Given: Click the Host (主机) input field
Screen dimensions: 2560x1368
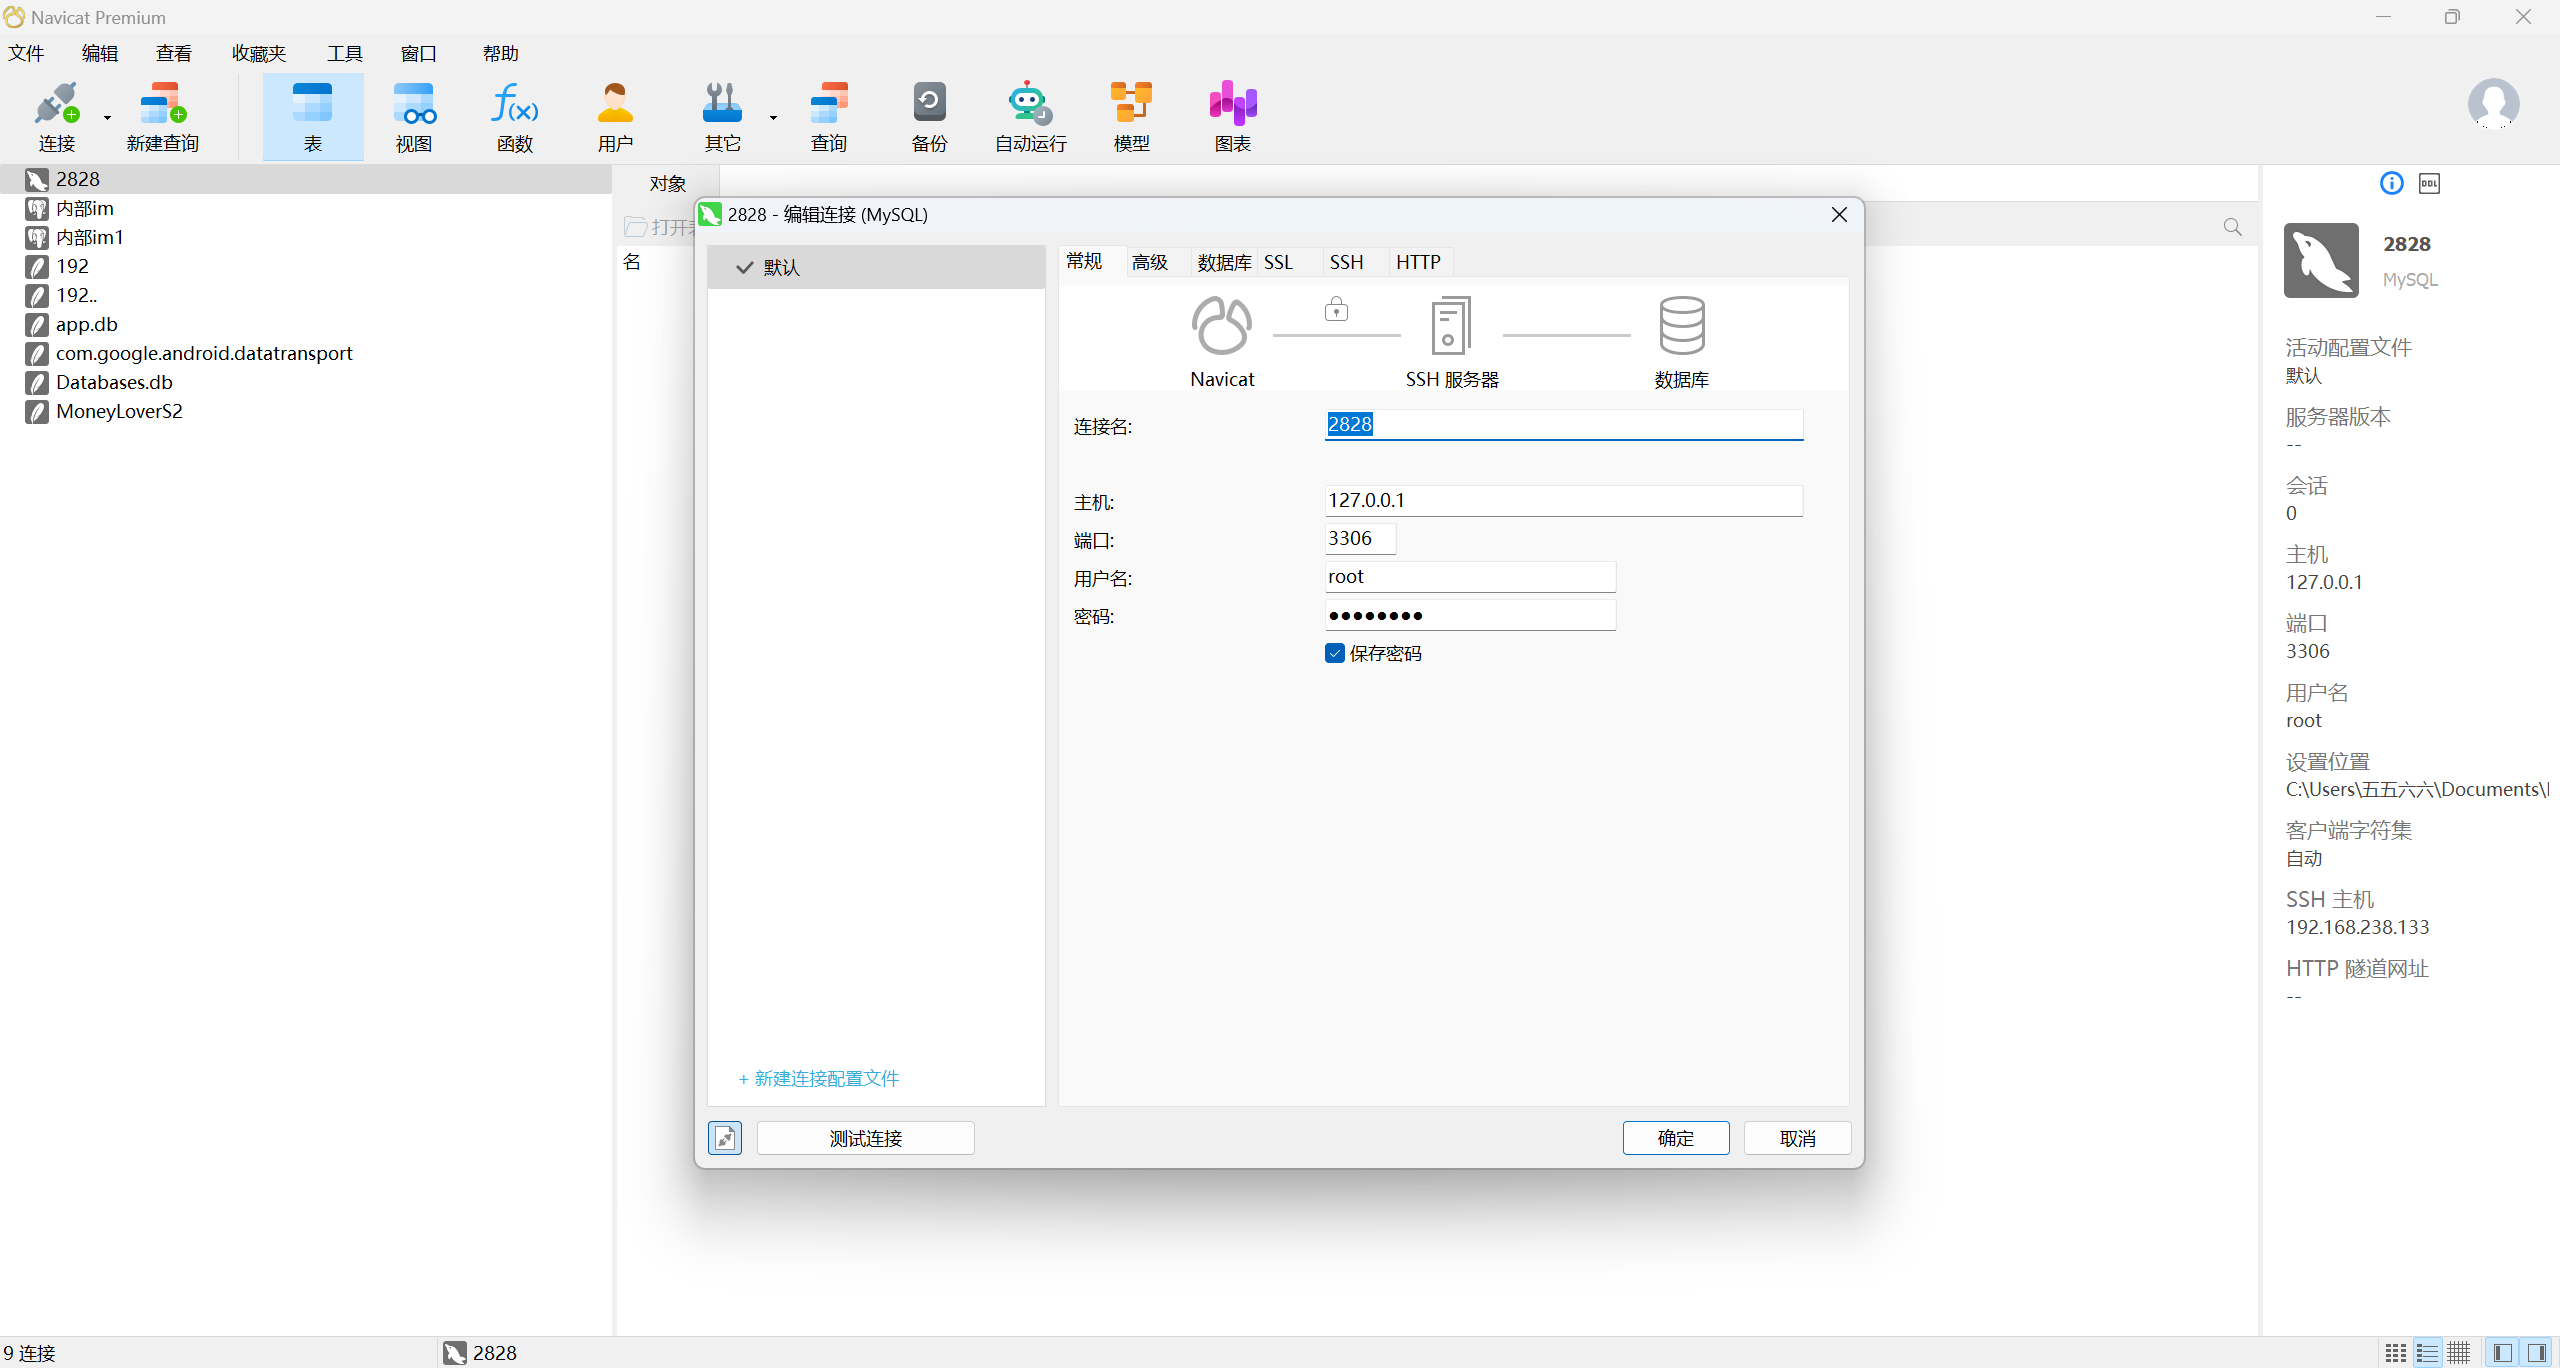Looking at the screenshot, I should (1562, 501).
